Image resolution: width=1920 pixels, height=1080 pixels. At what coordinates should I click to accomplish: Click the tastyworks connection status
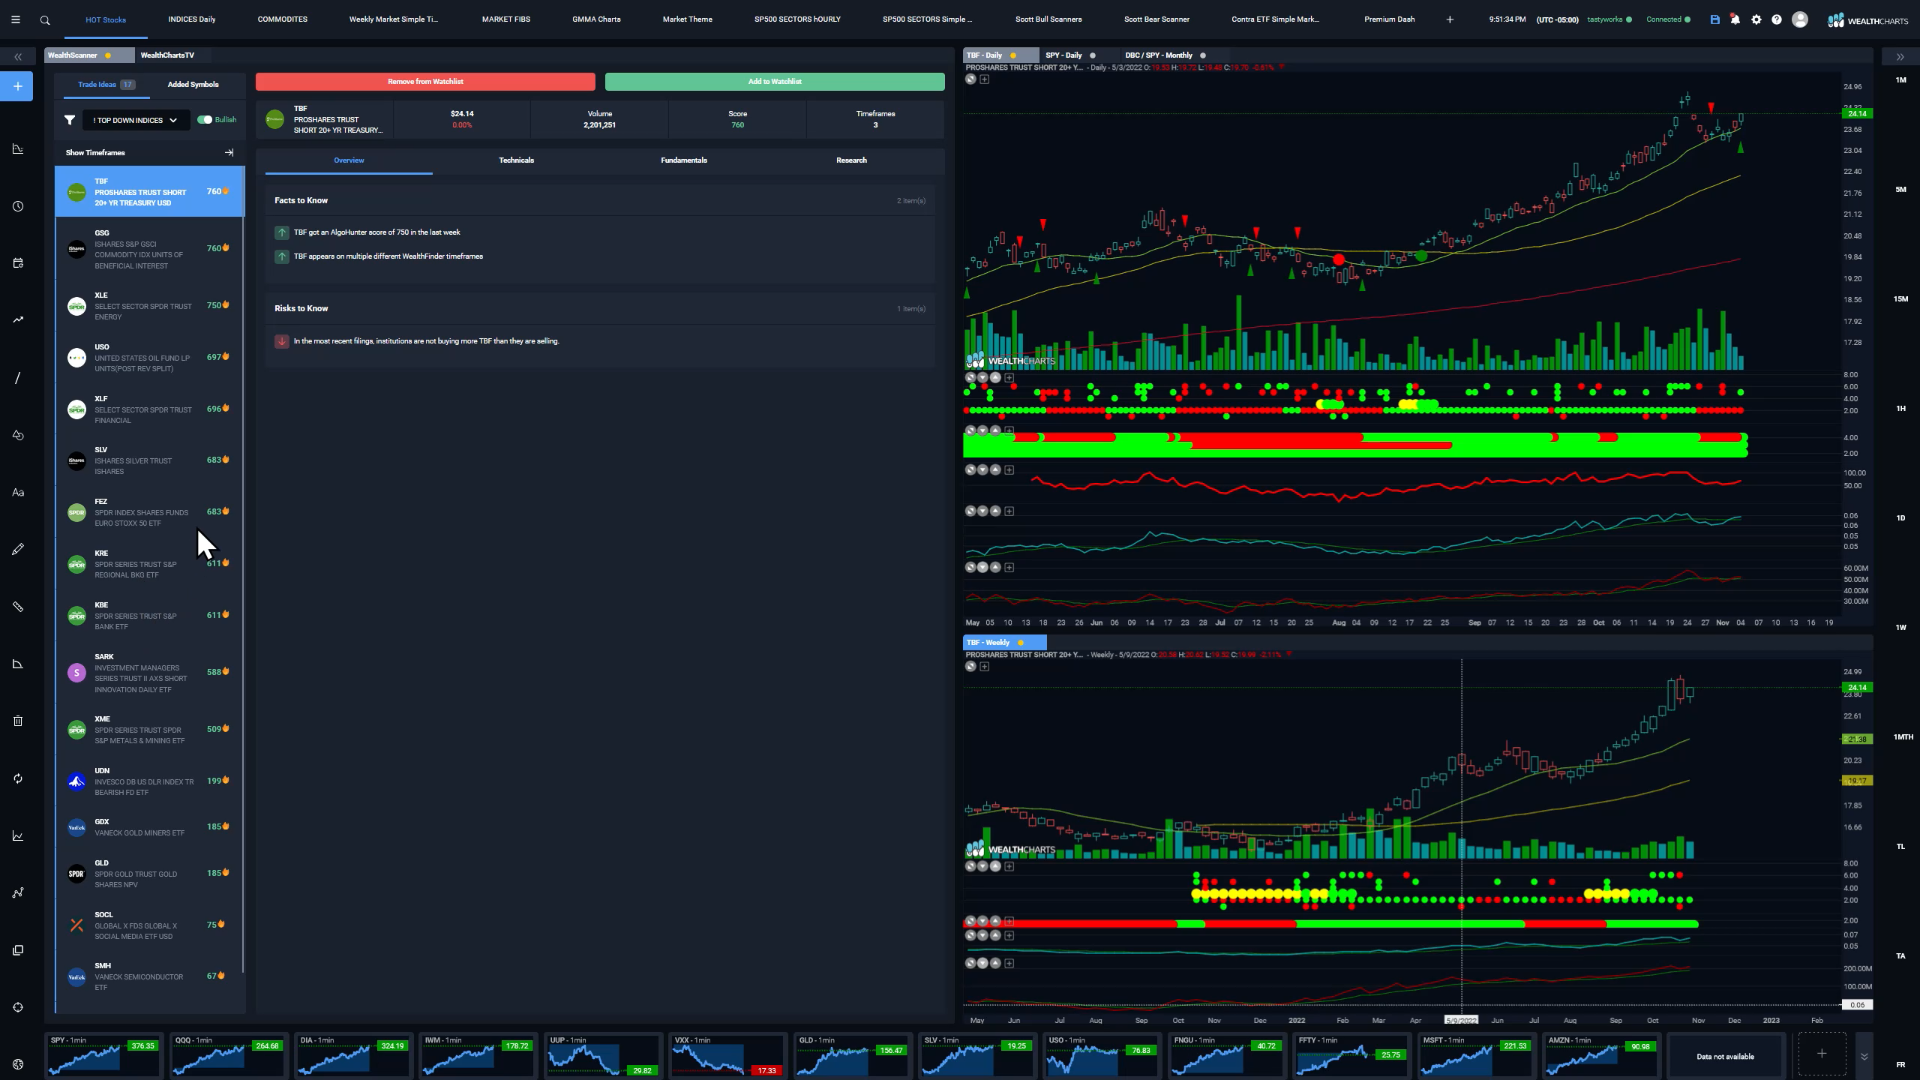pyautogui.click(x=1609, y=19)
